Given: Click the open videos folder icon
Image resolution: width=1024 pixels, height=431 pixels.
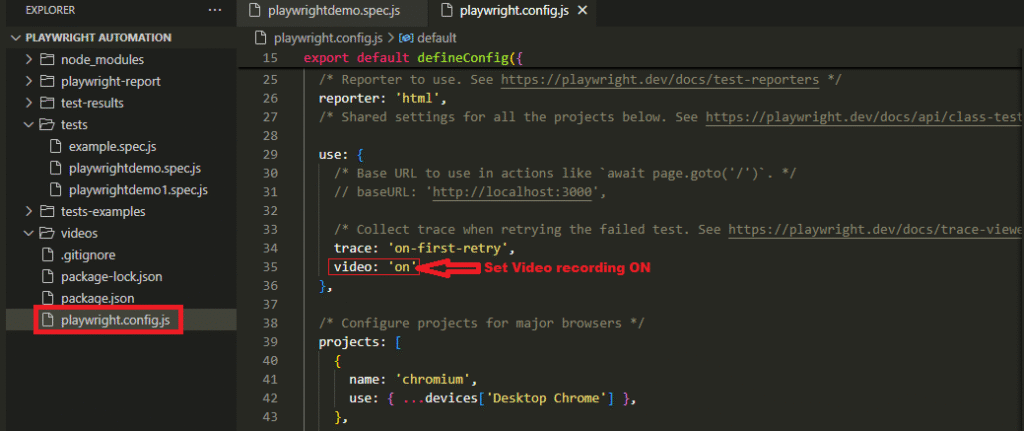Looking at the screenshot, I should [46, 233].
